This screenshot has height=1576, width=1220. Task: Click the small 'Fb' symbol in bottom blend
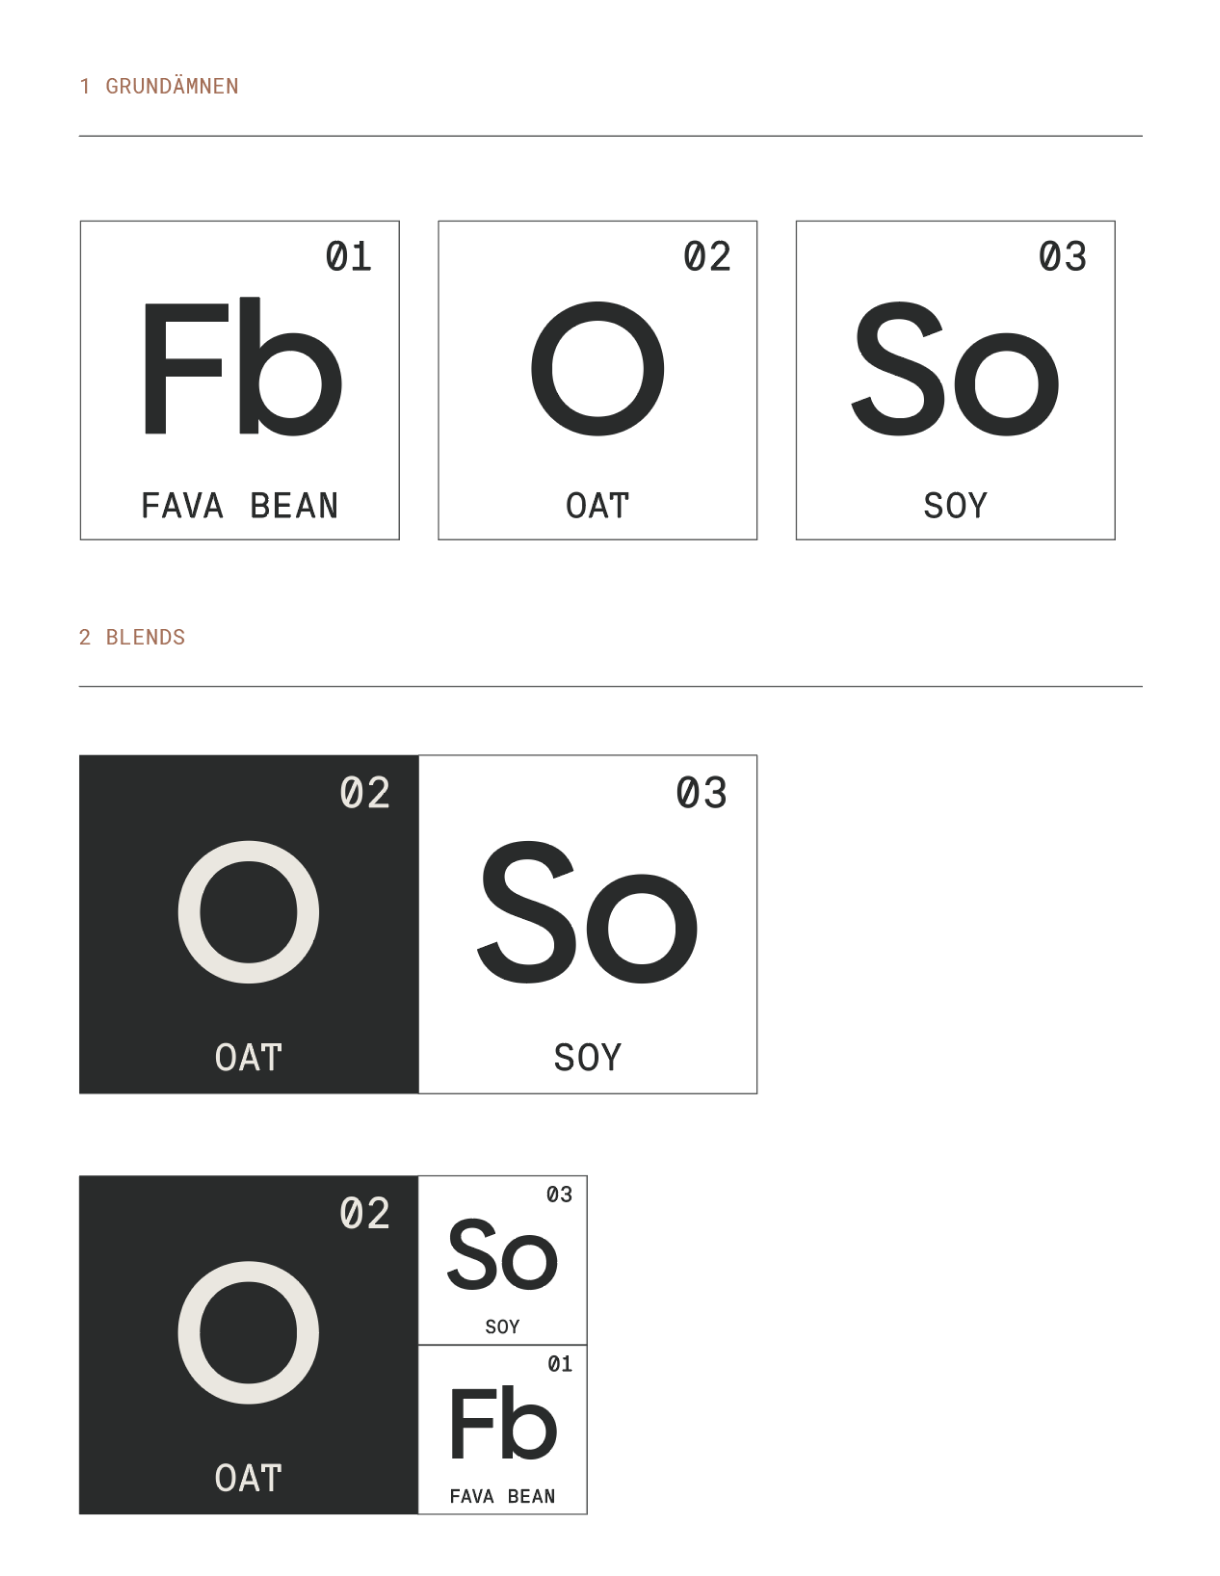(502, 1424)
